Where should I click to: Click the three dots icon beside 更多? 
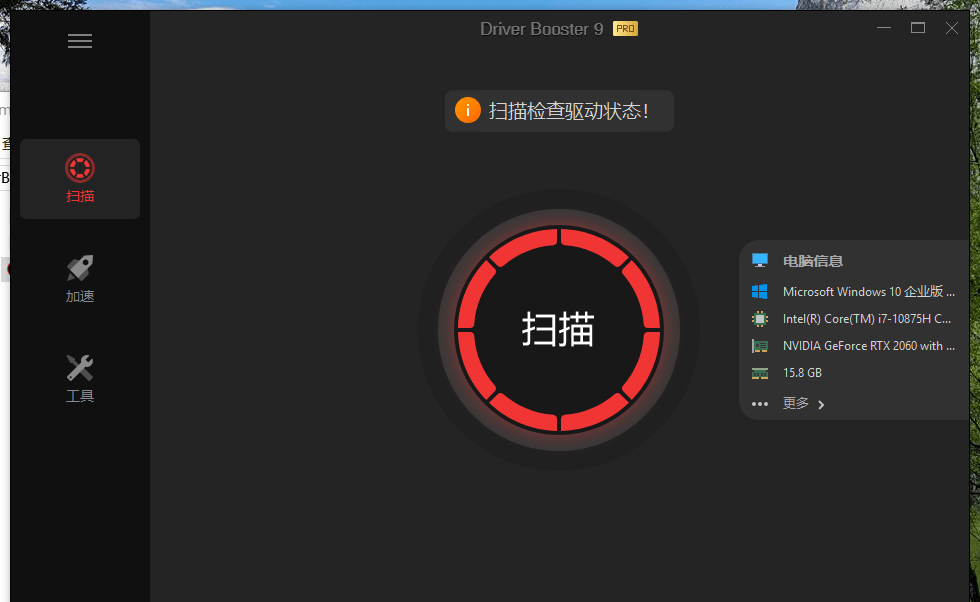click(760, 404)
